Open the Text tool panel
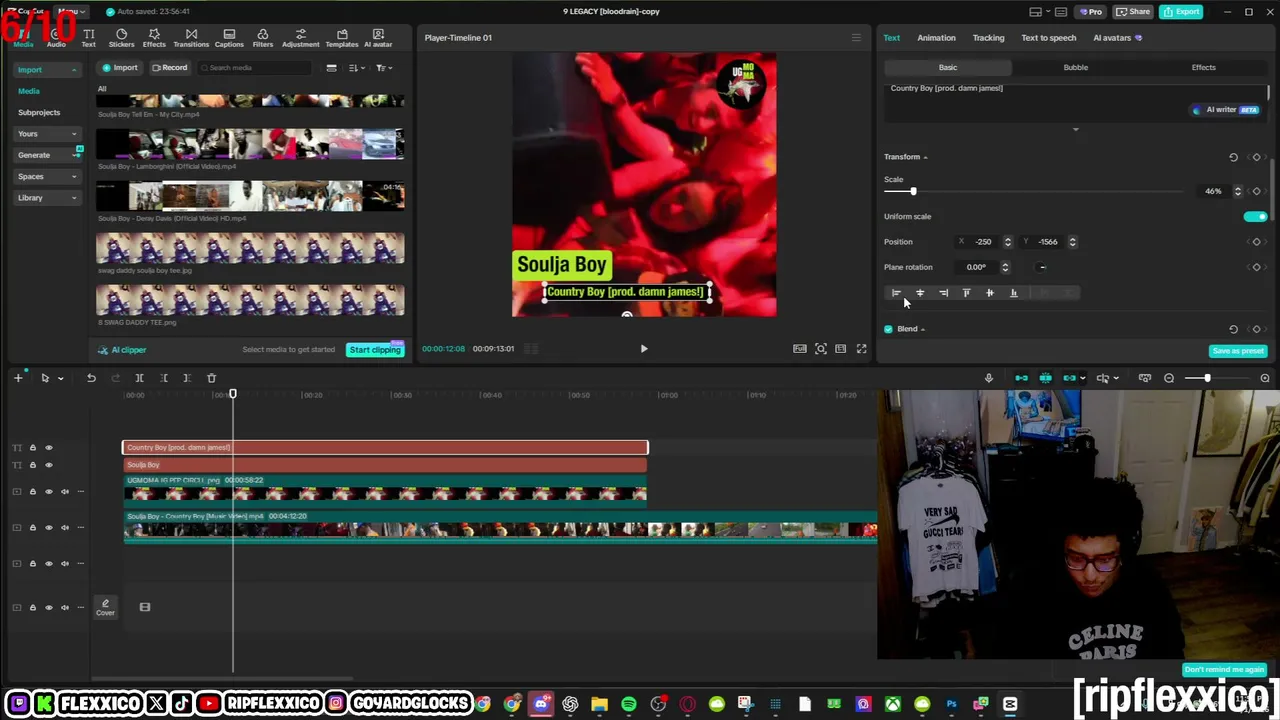This screenshot has height=720, width=1280. [x=89, y=38]
